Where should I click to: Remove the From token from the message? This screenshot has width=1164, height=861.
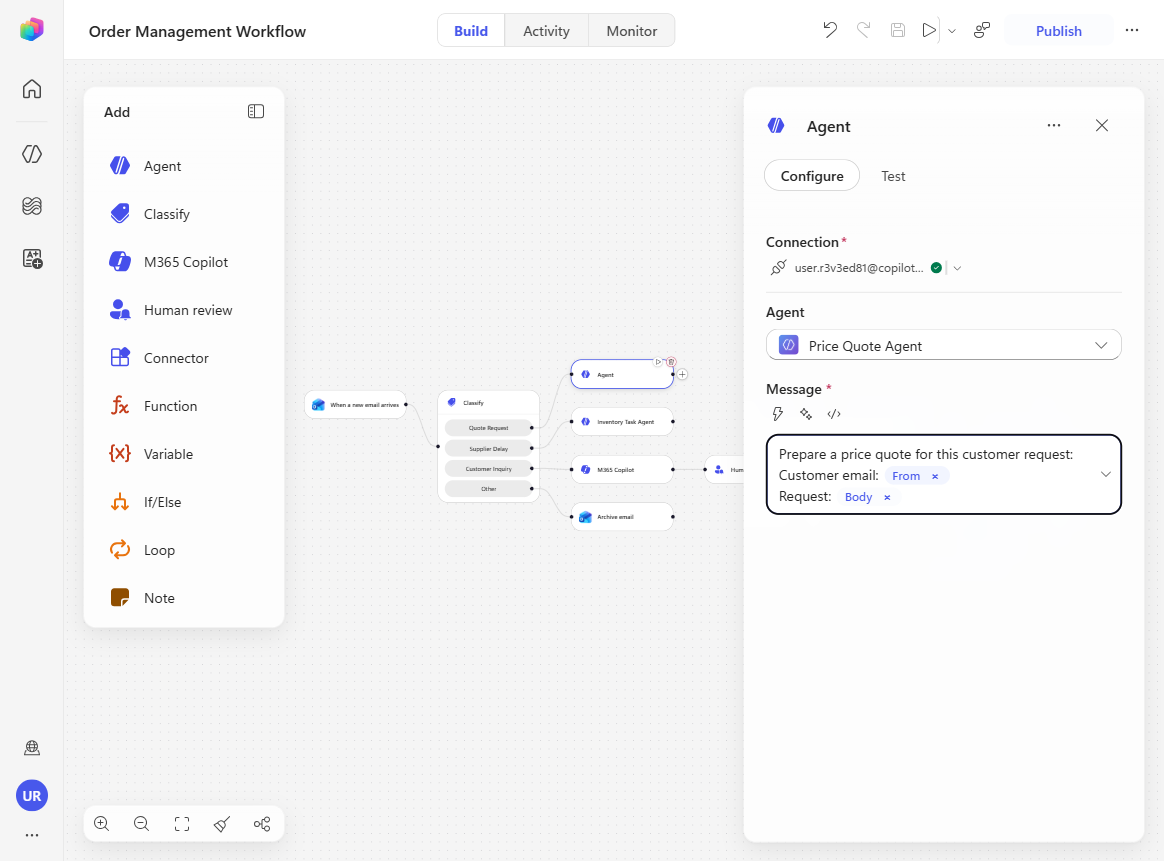tap(935, 477)
